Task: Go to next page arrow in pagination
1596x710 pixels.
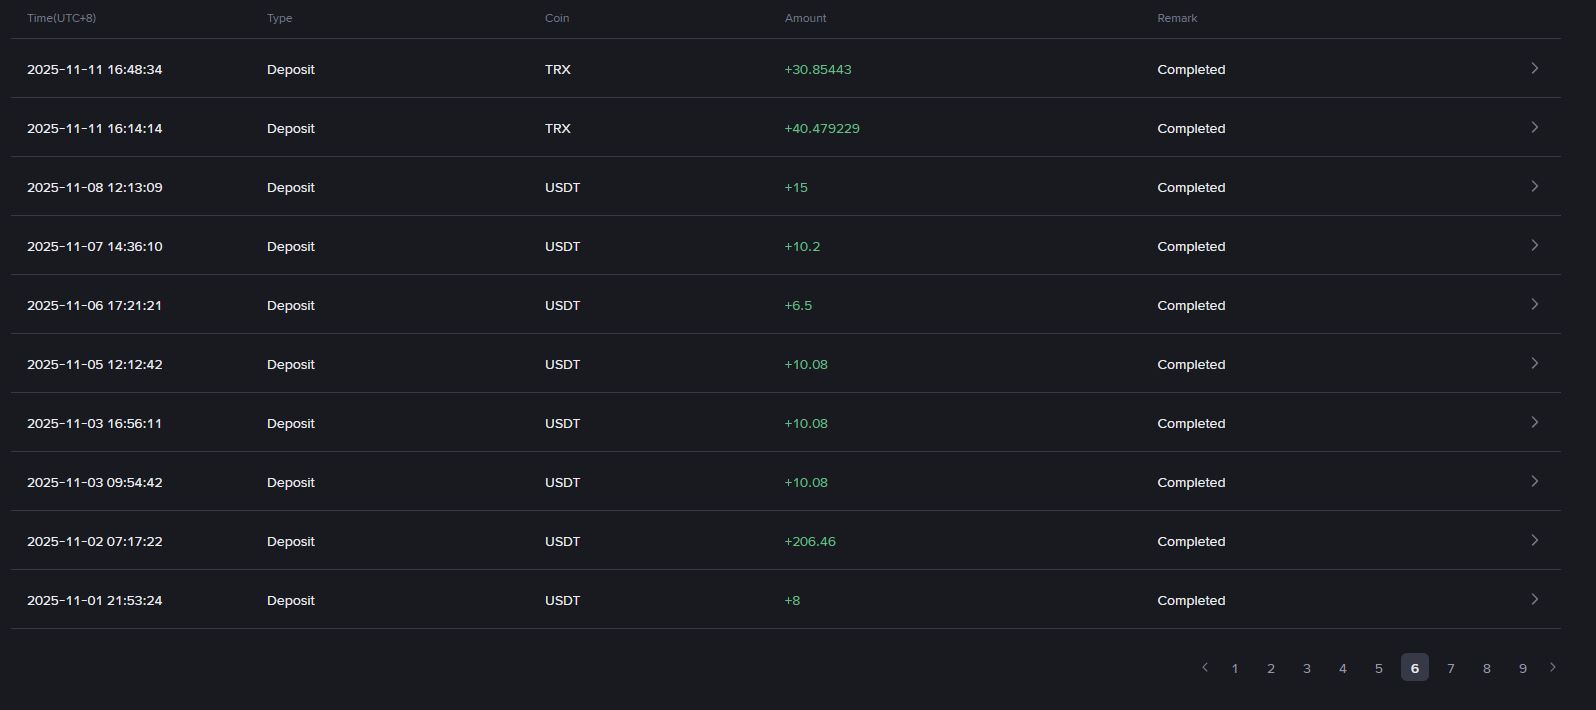Action: (x=1553, y=667)
